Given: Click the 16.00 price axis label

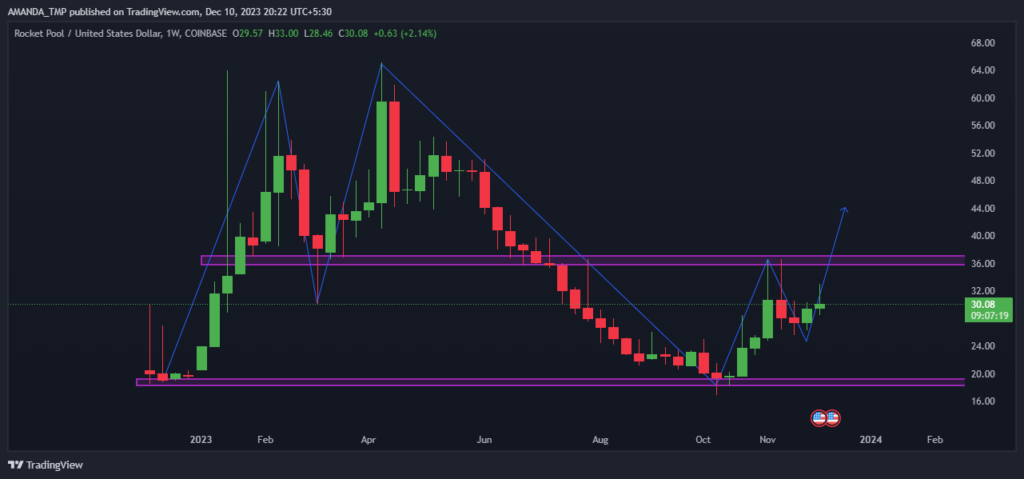Looking at the screenshot, I should tap(983, 401).
